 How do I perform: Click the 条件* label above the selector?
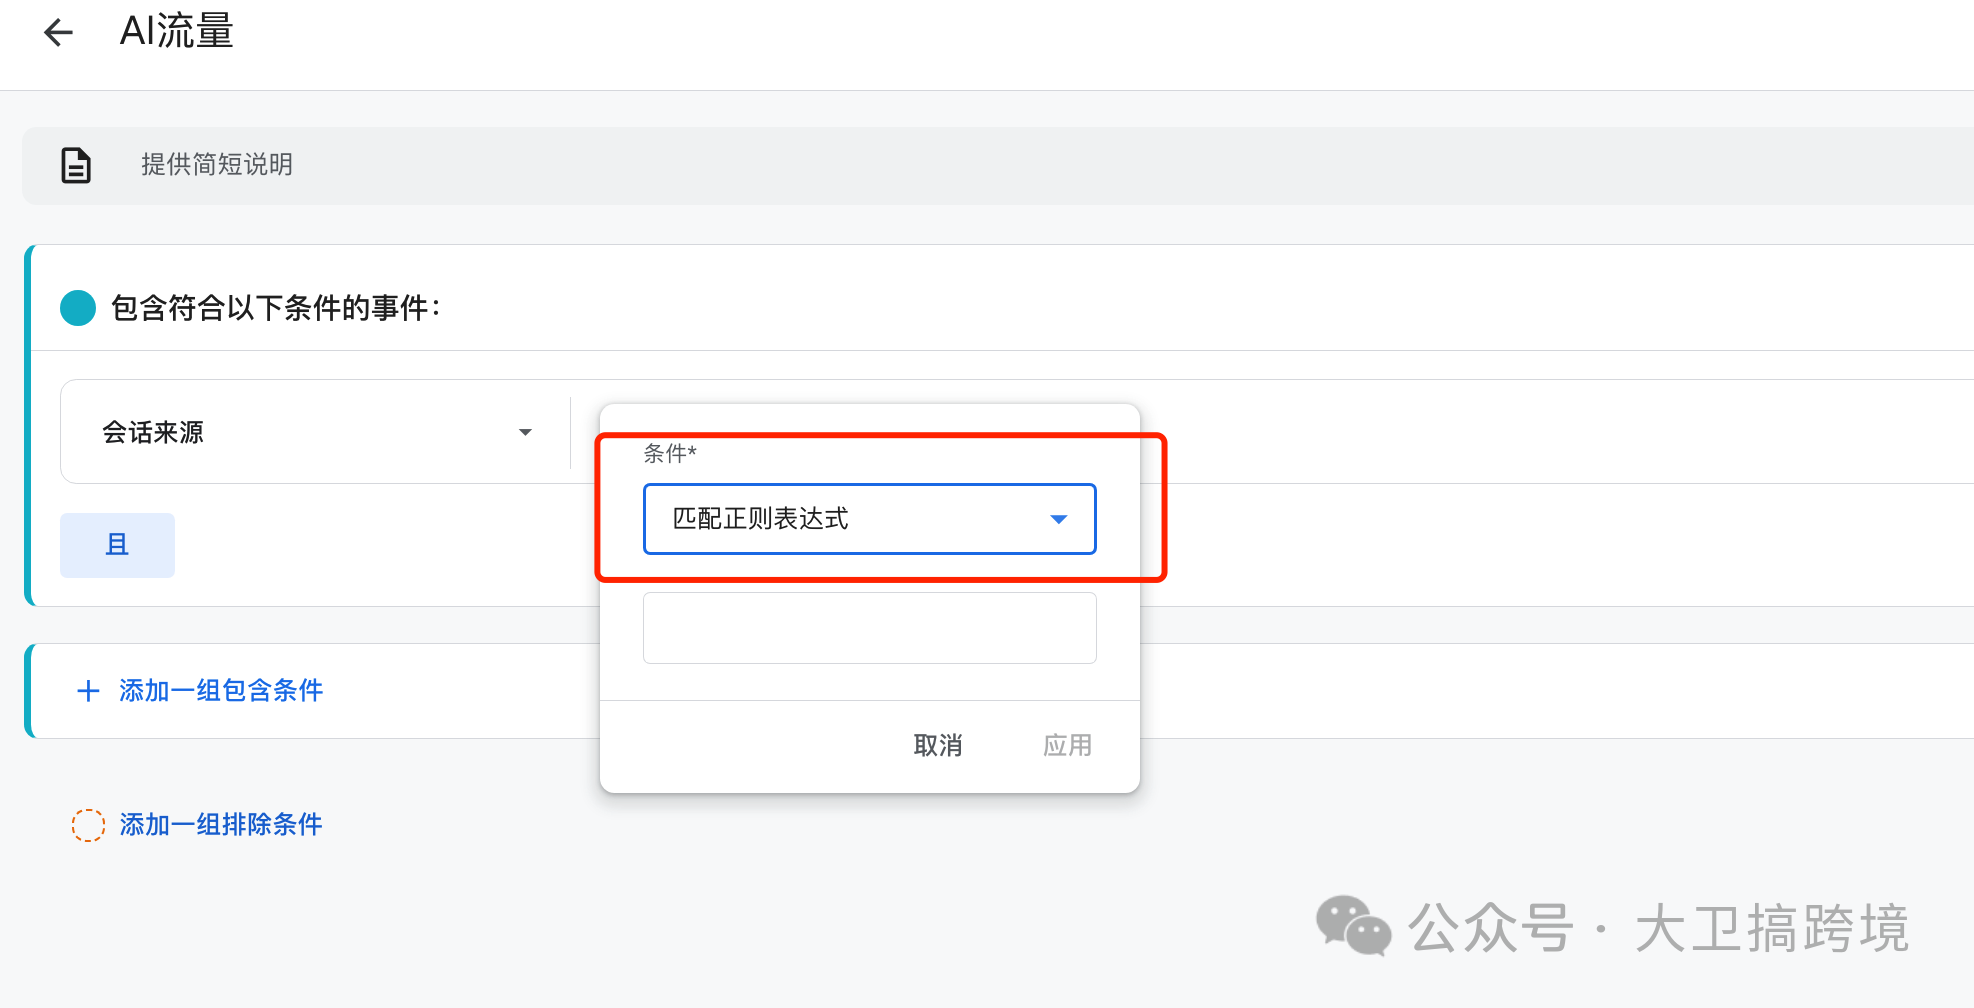[x=669, y=454]
